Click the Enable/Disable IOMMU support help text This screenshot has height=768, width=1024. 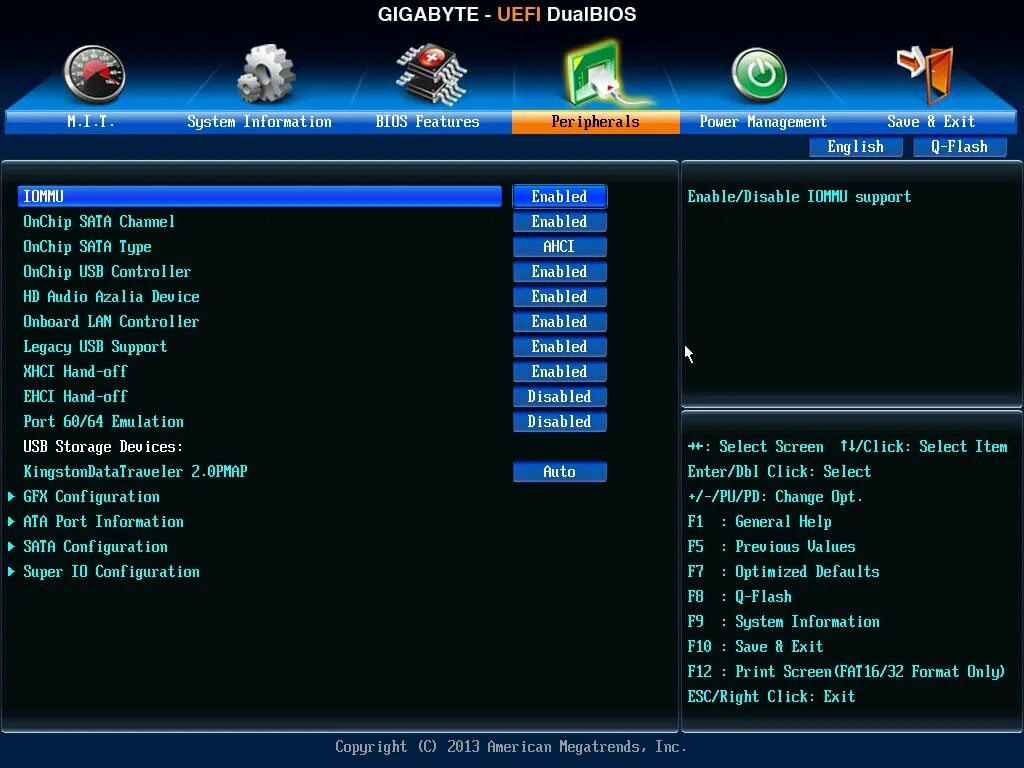799,197
